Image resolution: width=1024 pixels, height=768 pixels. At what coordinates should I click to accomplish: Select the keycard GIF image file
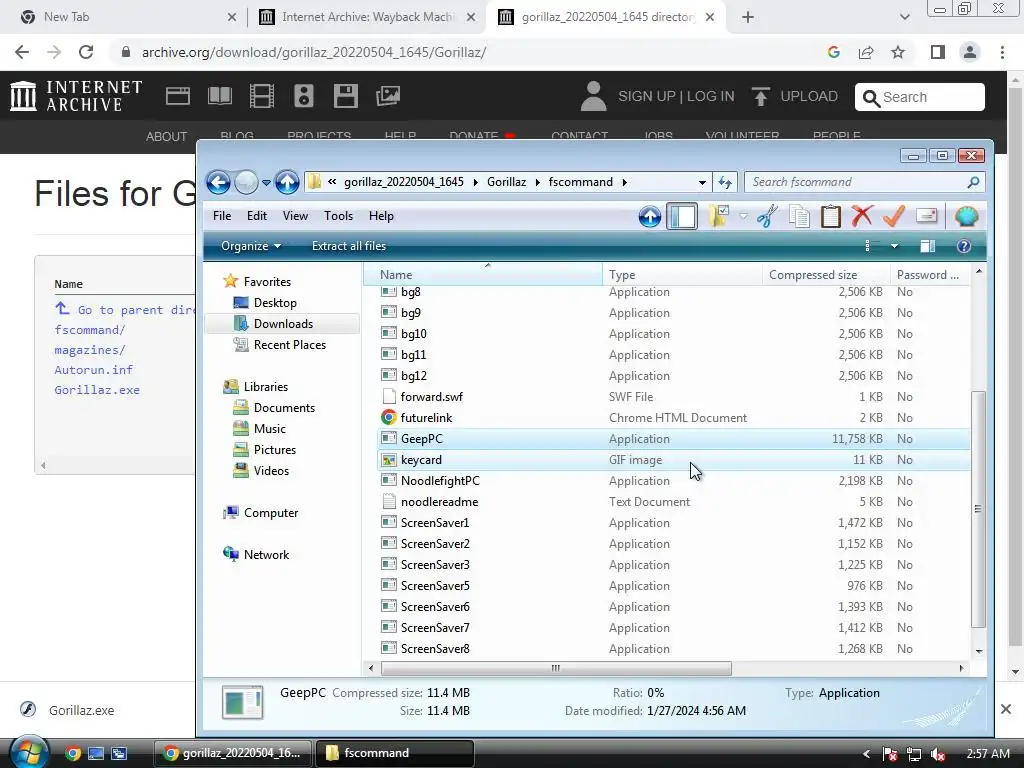click(x=674, y=460)
